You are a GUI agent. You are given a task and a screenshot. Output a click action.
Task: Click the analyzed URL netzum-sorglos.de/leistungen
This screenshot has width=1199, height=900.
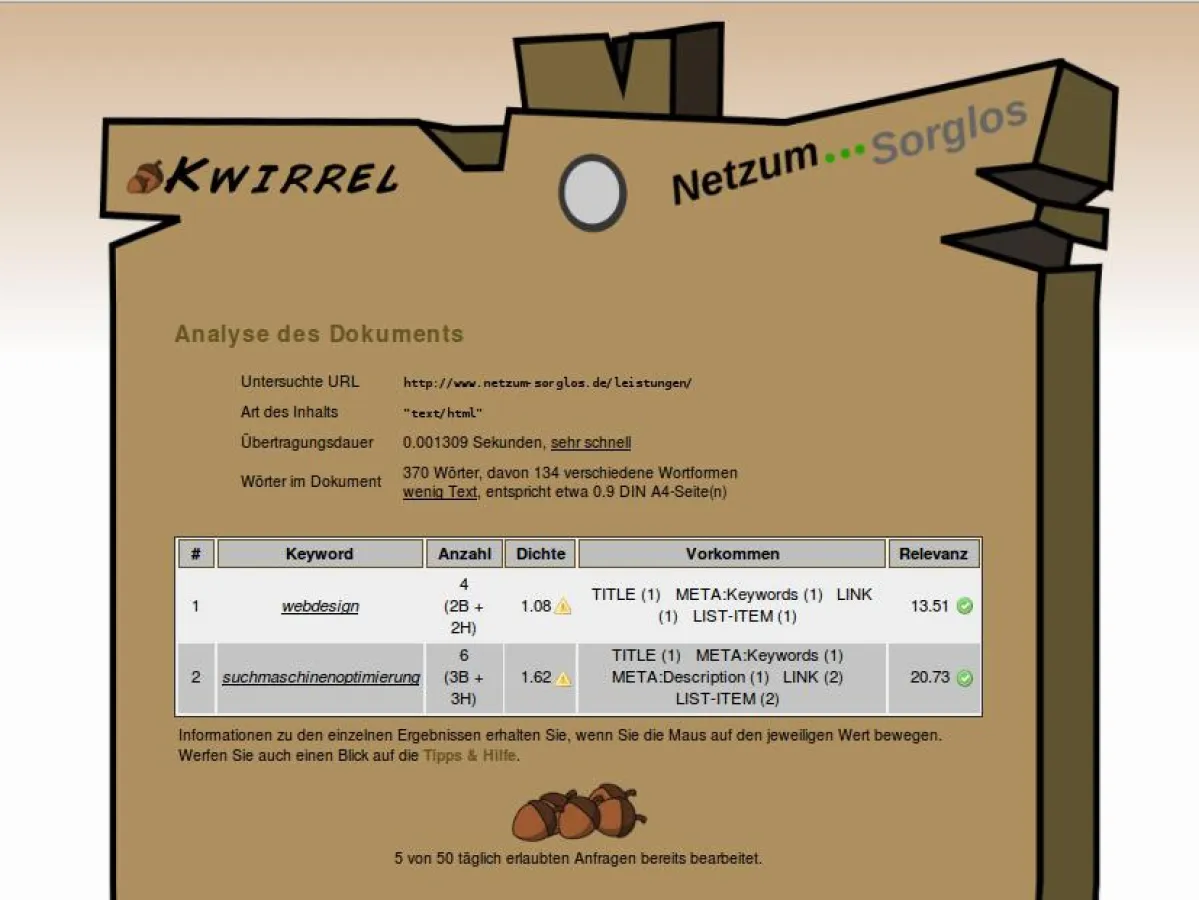point(548,382)
